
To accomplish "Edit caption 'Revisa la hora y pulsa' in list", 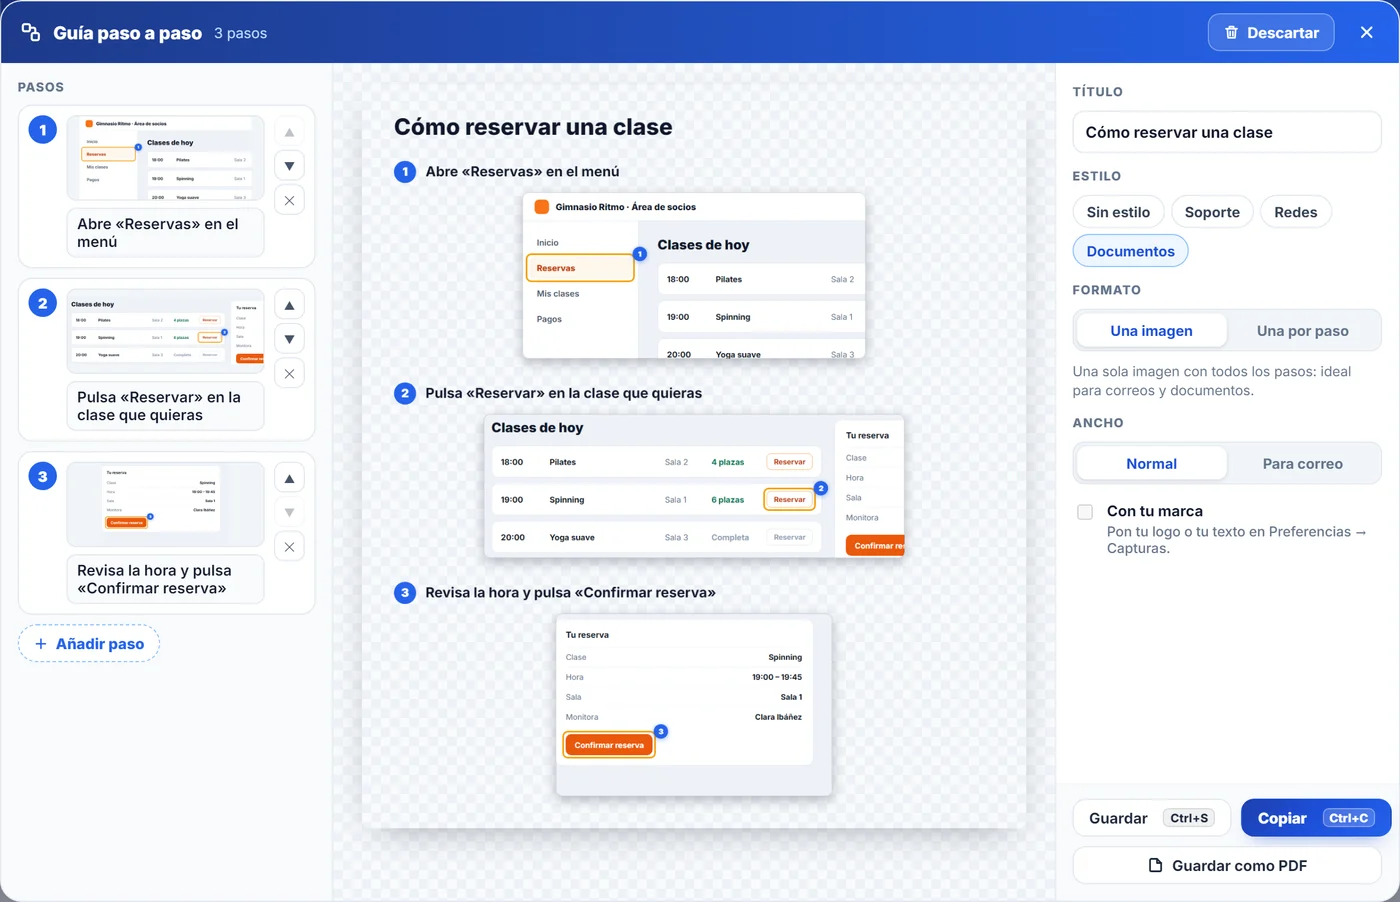I will 166,579.
